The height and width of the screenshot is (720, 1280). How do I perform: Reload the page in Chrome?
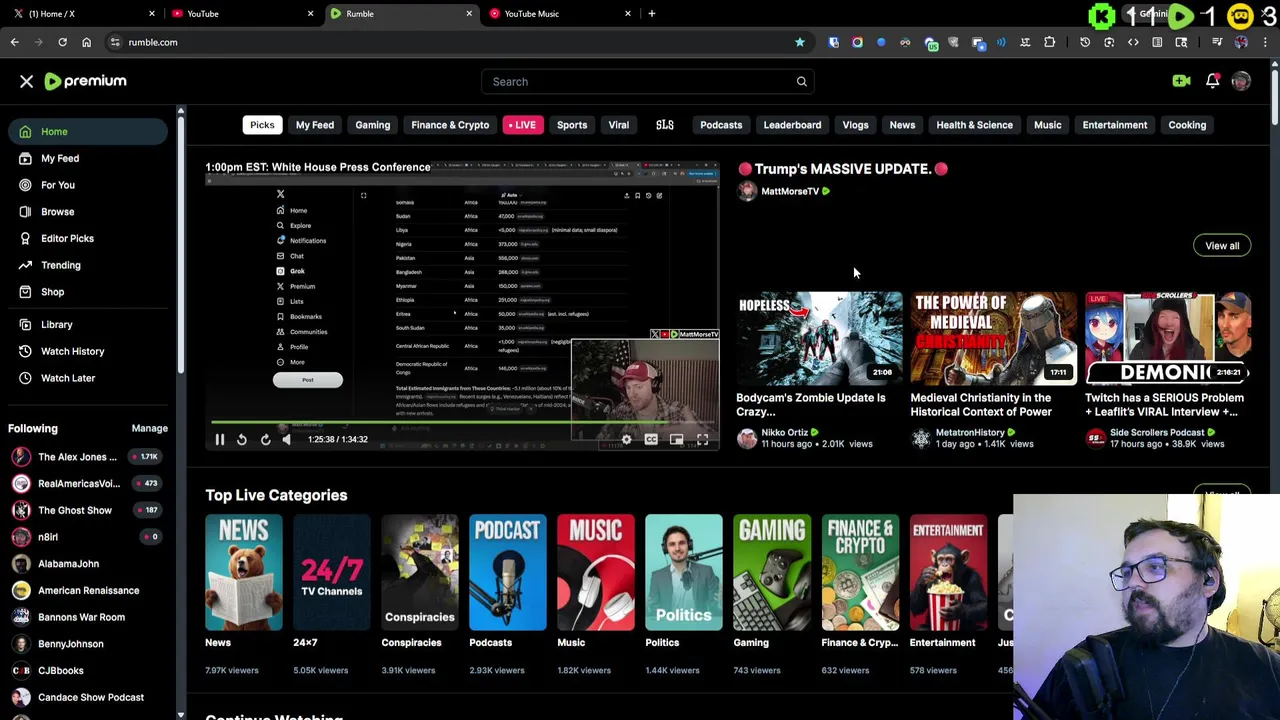pos(62,42)
